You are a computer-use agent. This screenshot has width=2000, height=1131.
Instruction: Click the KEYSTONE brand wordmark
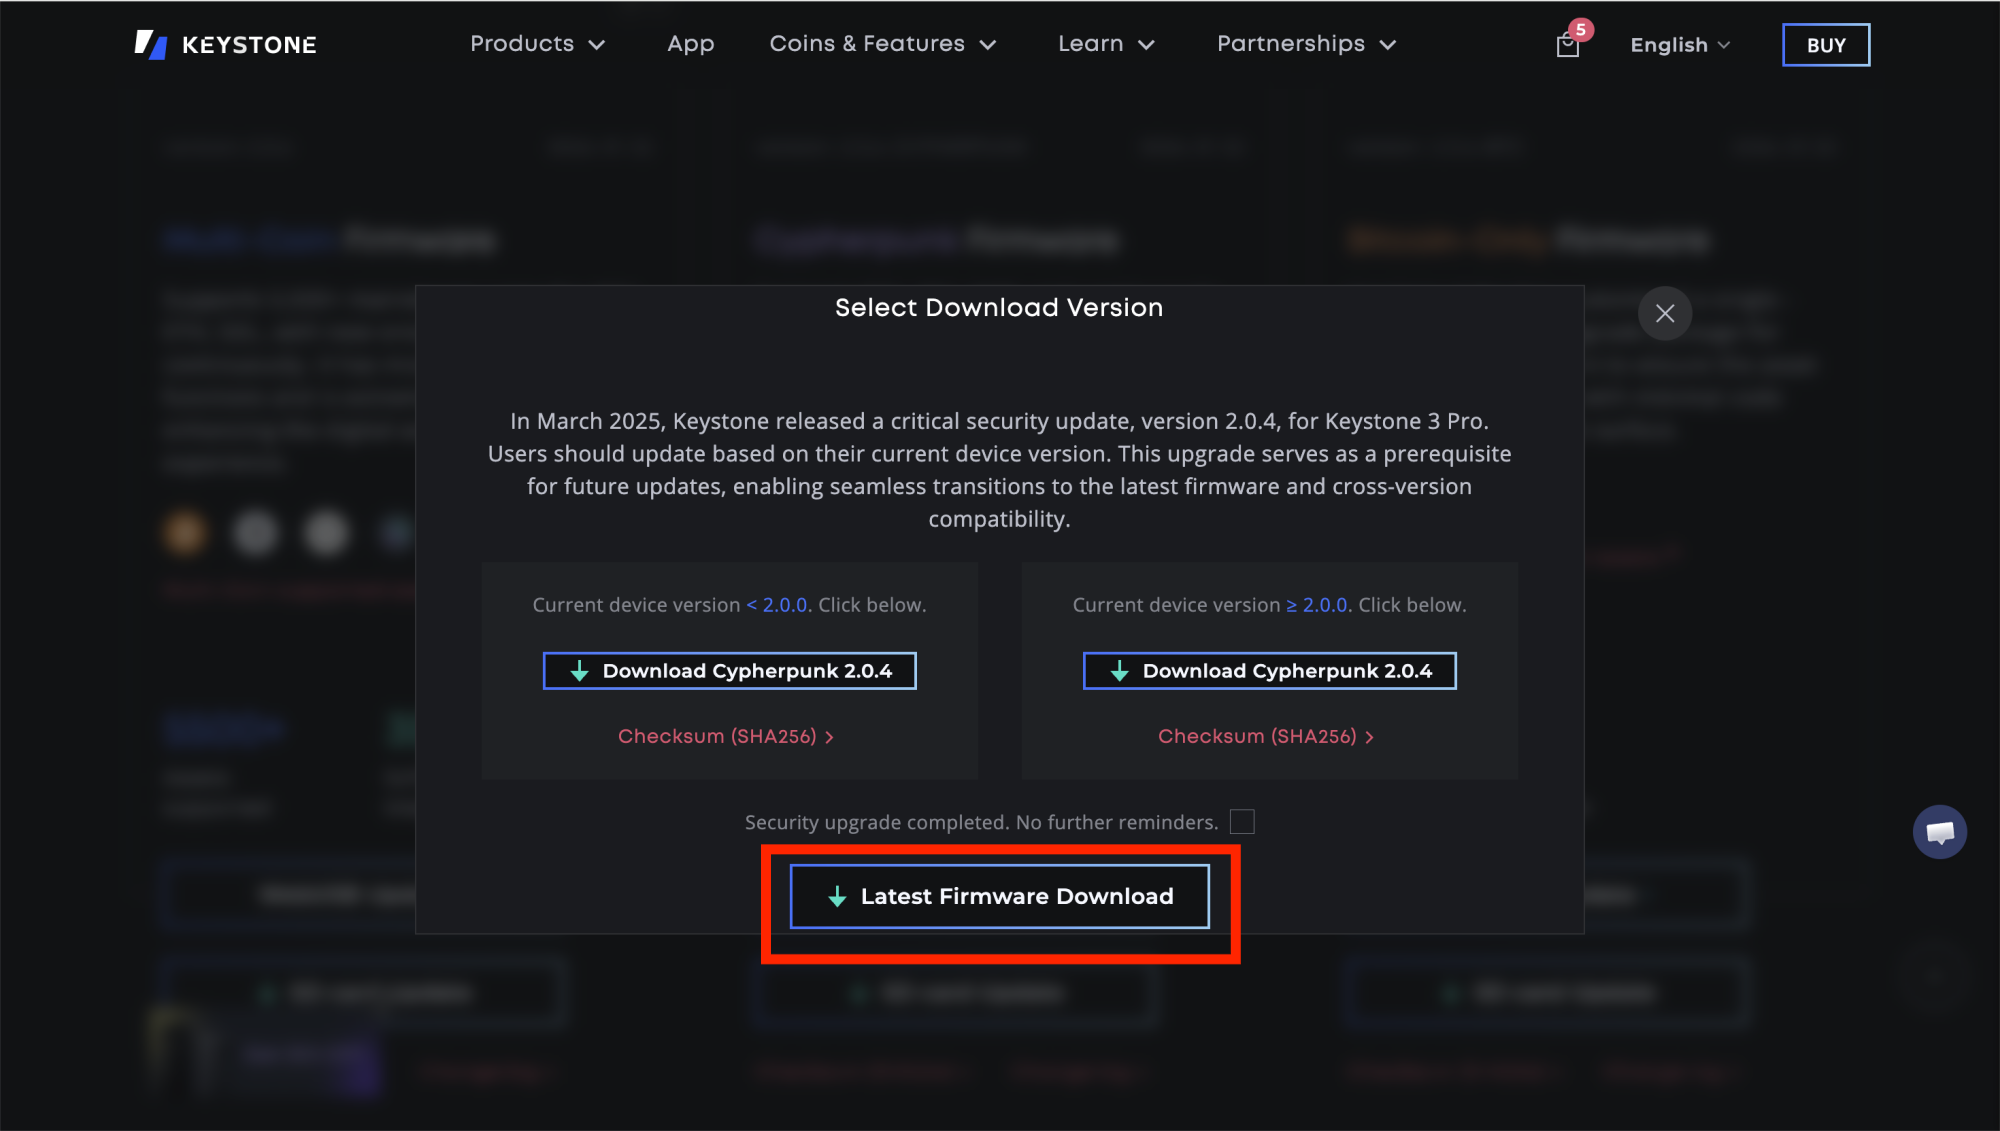[x=249, y=45]
